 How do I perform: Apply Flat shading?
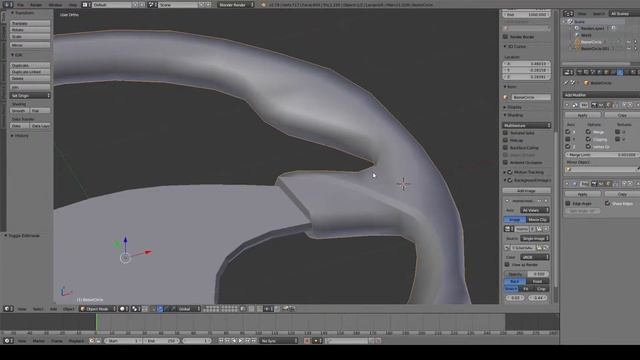pyautogui.click(x=40, y=111)
